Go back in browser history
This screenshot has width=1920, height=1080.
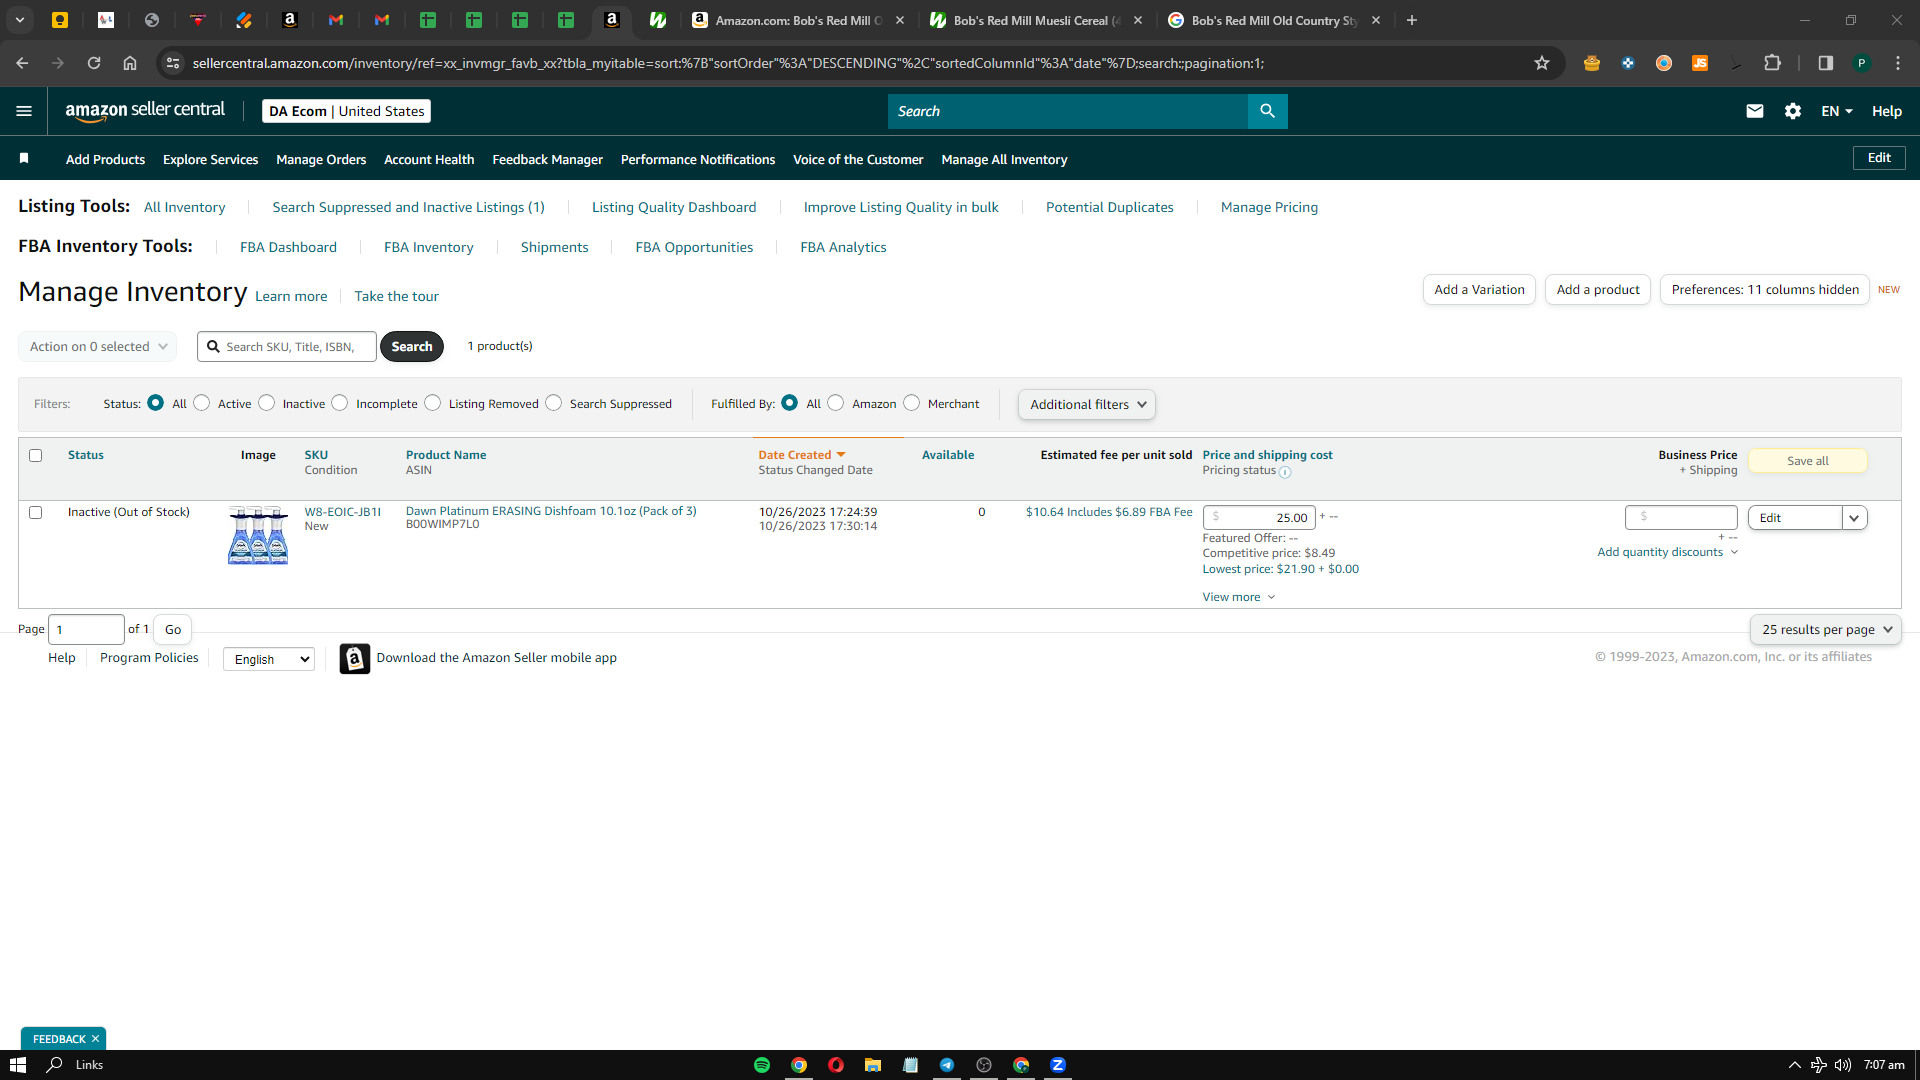point(22,63)
